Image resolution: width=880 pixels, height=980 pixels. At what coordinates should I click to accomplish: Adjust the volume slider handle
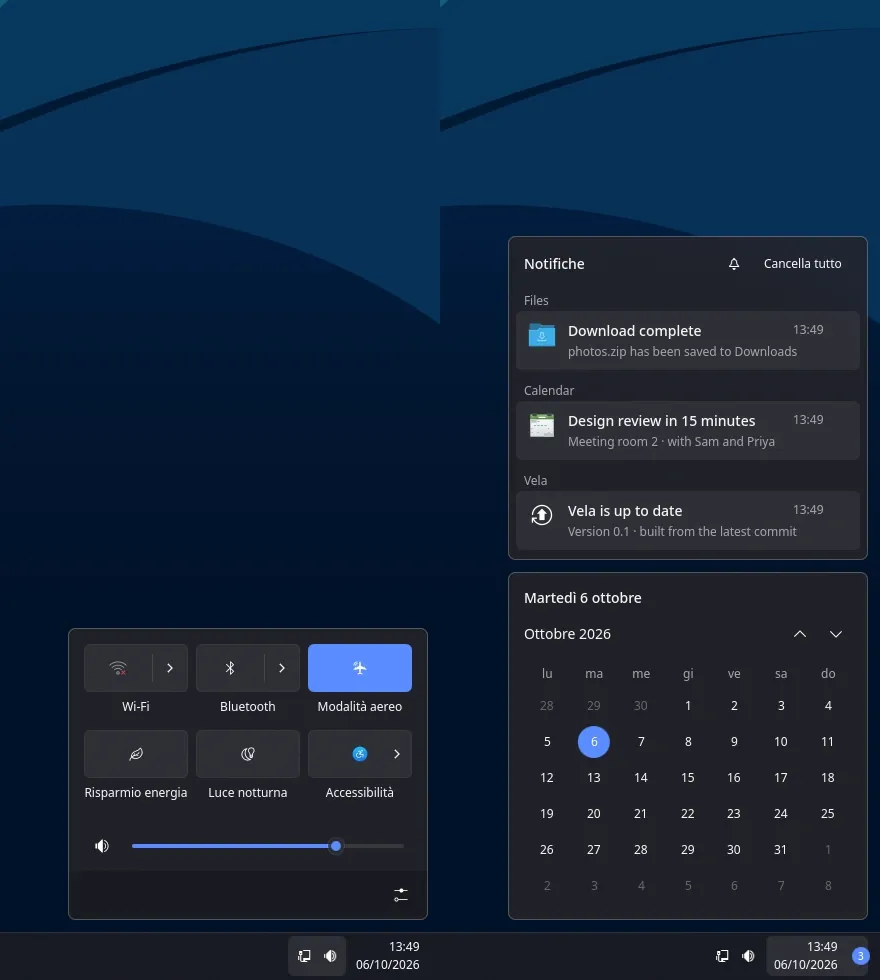pos(336,846)
